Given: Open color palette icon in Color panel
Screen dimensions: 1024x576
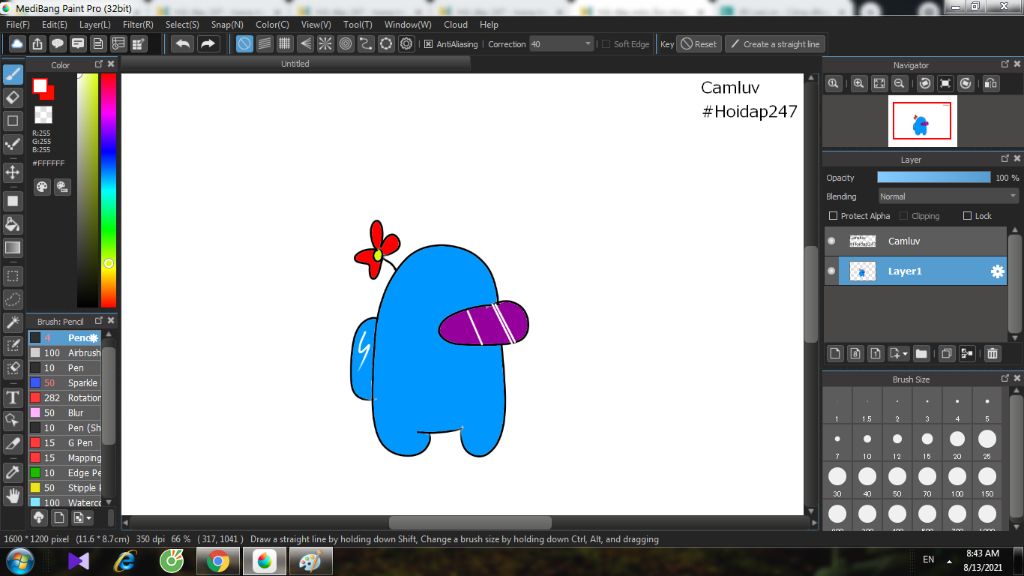Looking at the screenshot, I should [x=42, y=187].
